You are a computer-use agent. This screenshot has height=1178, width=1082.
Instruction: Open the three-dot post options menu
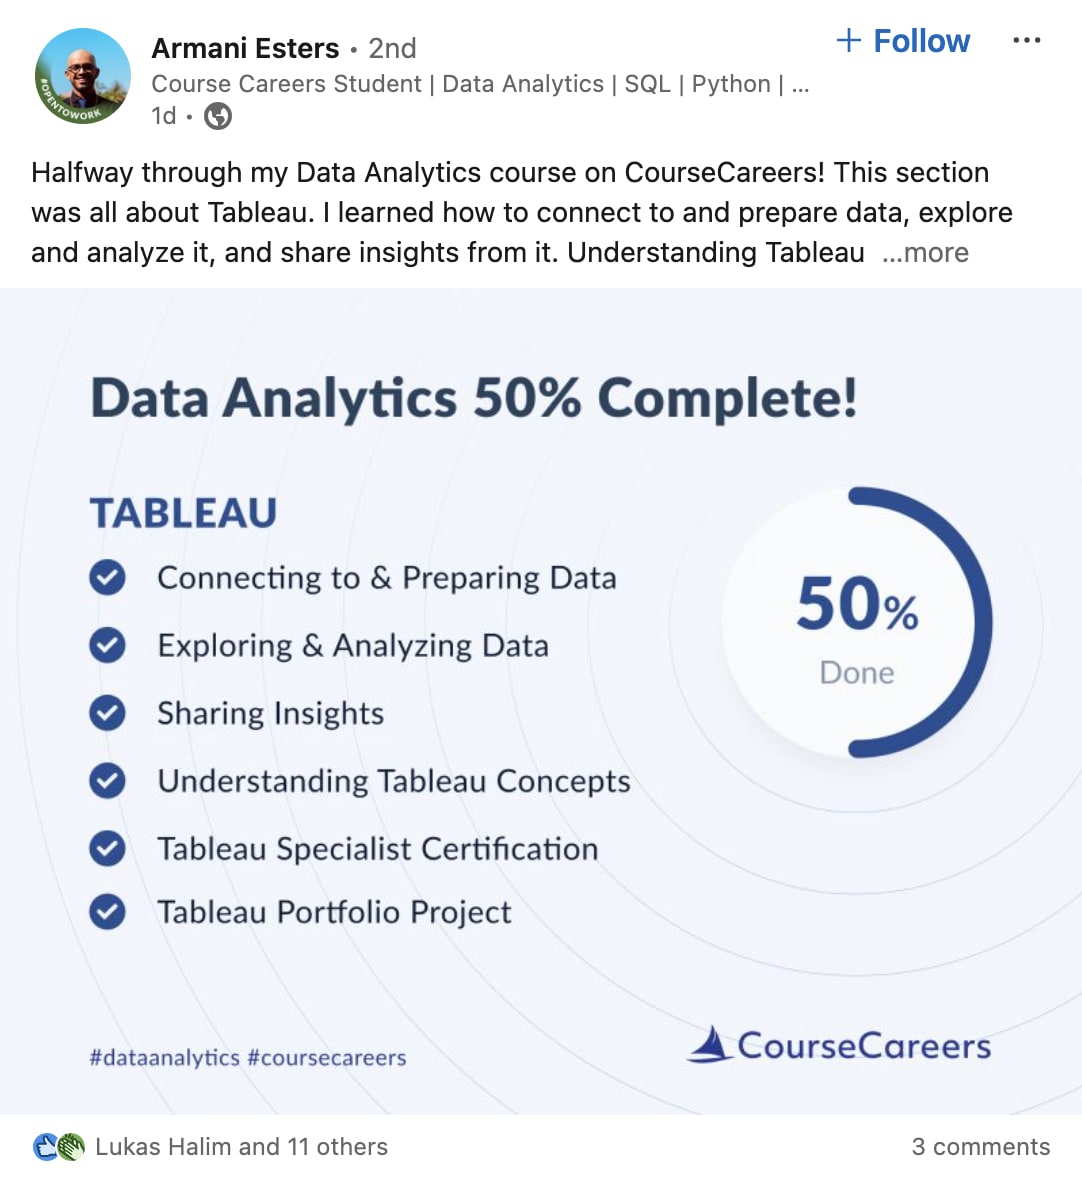(1026, 41)
